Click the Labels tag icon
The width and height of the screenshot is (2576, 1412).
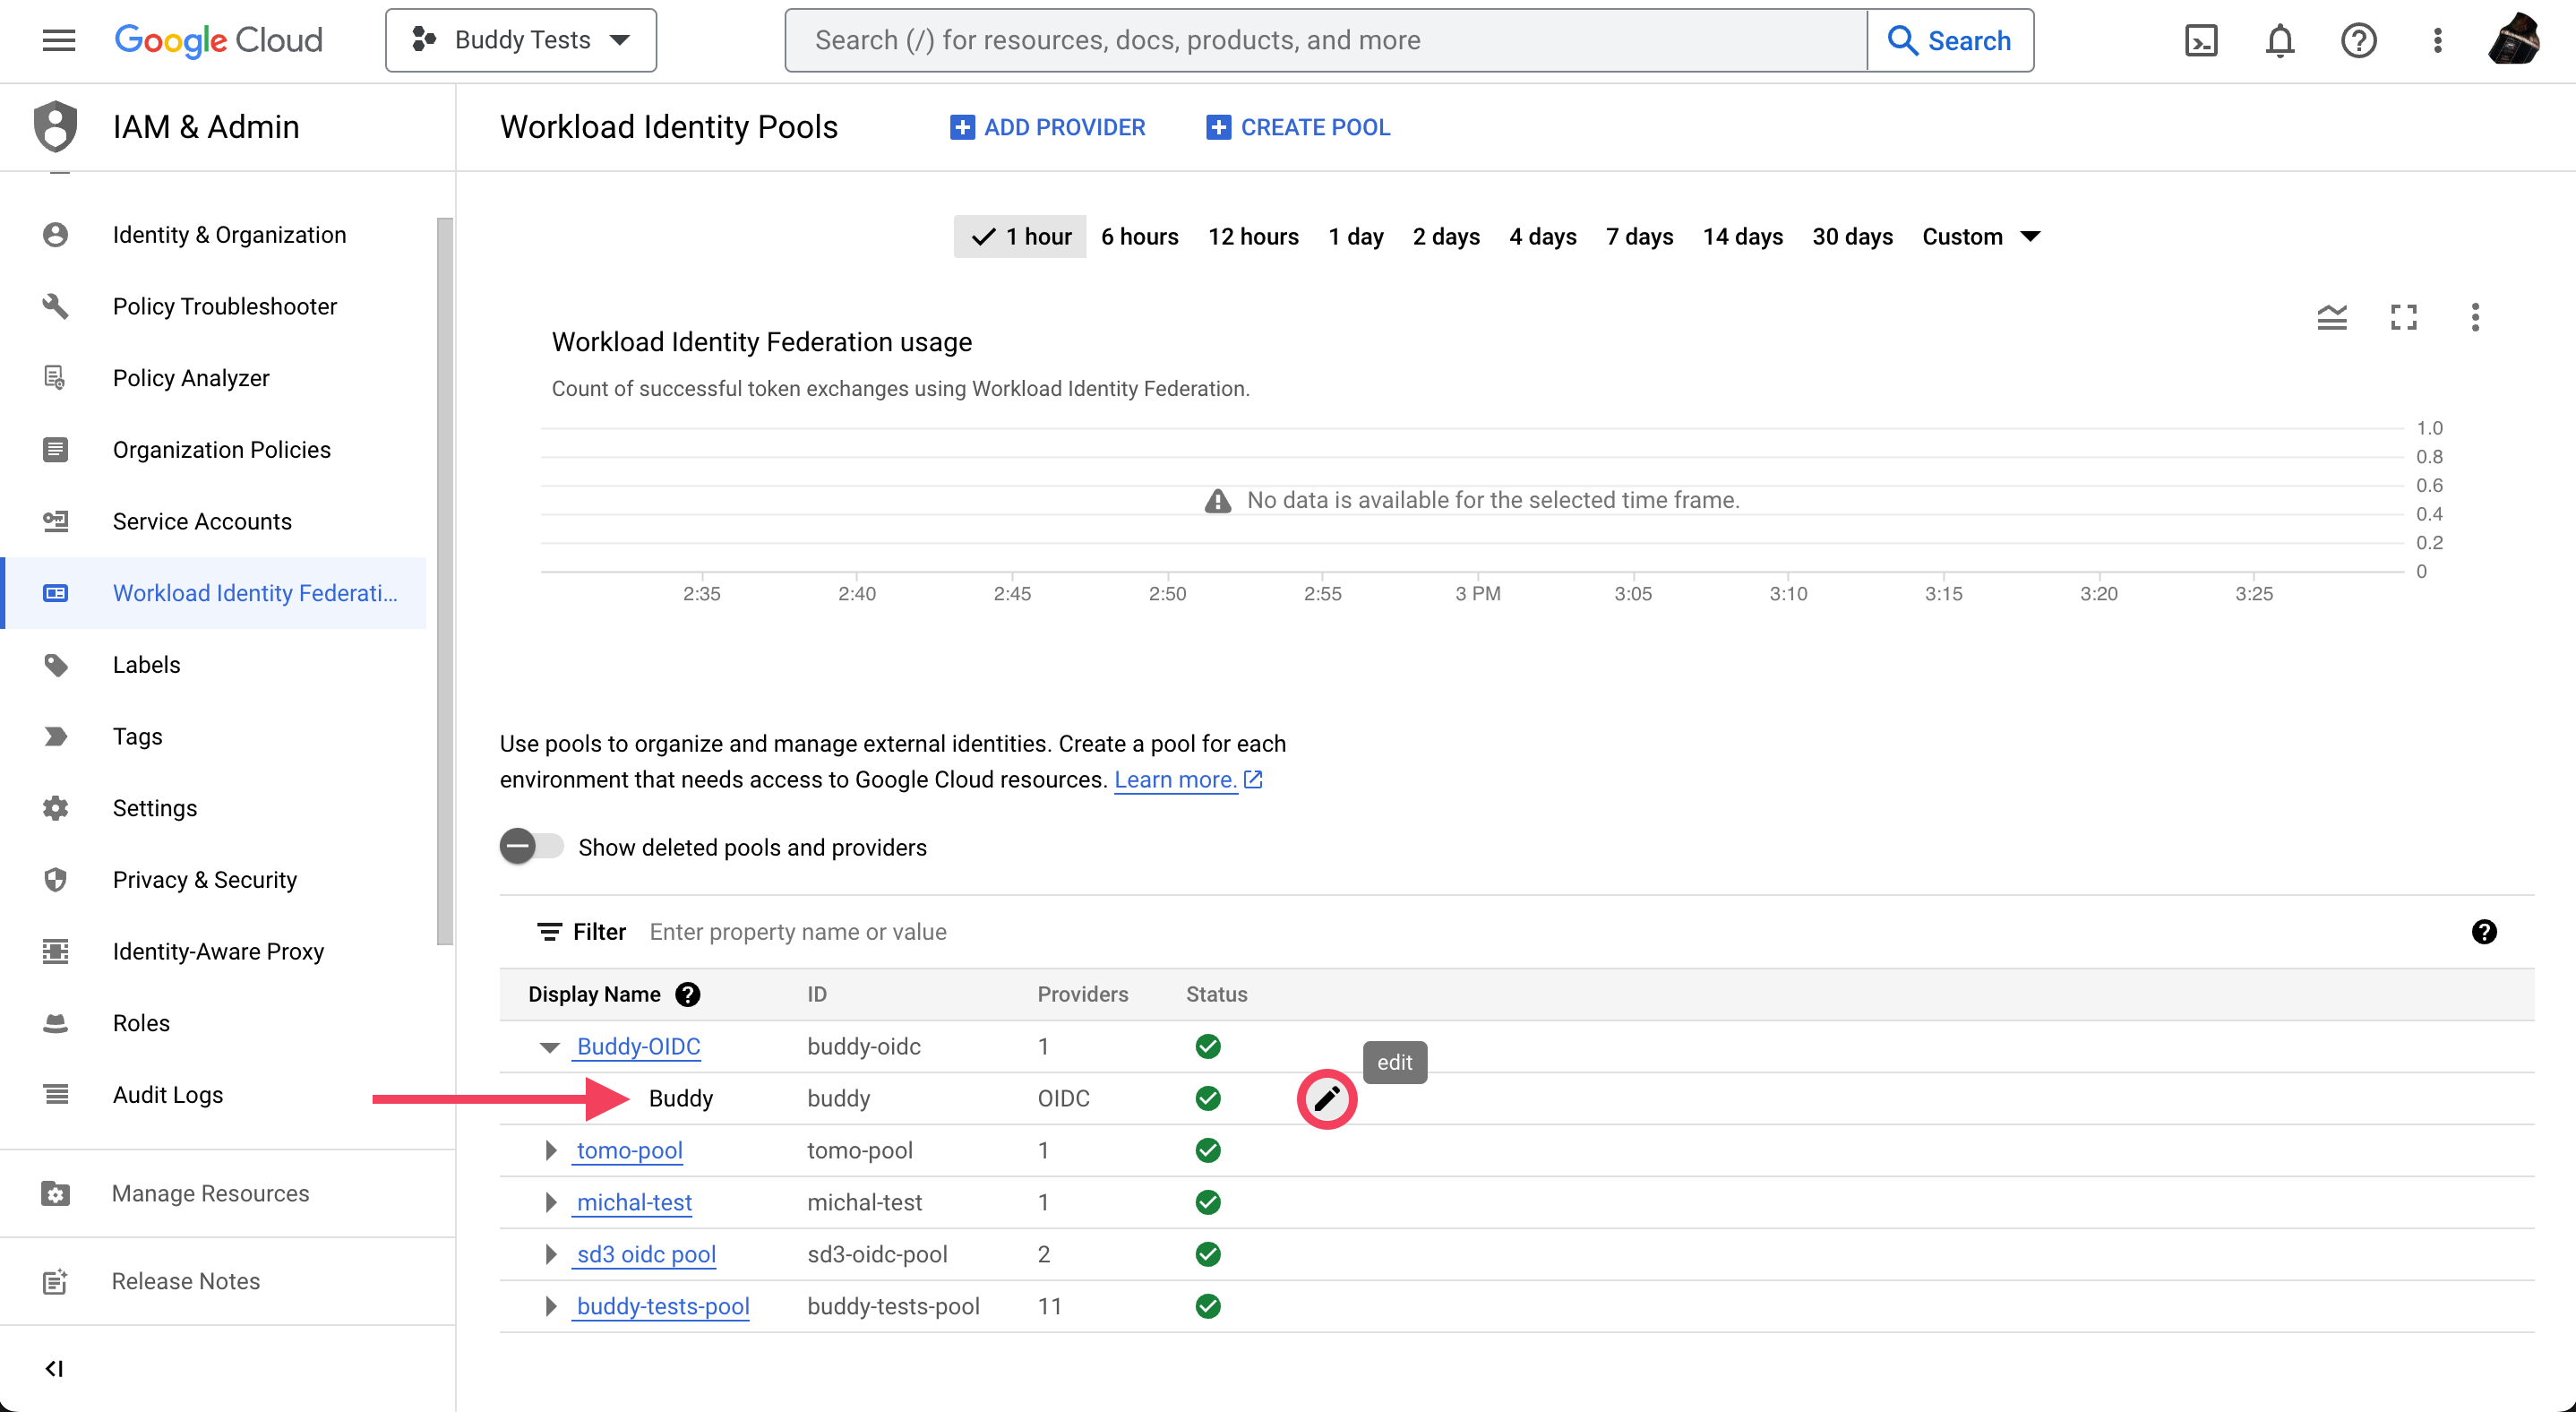click(x=55, y=665)
